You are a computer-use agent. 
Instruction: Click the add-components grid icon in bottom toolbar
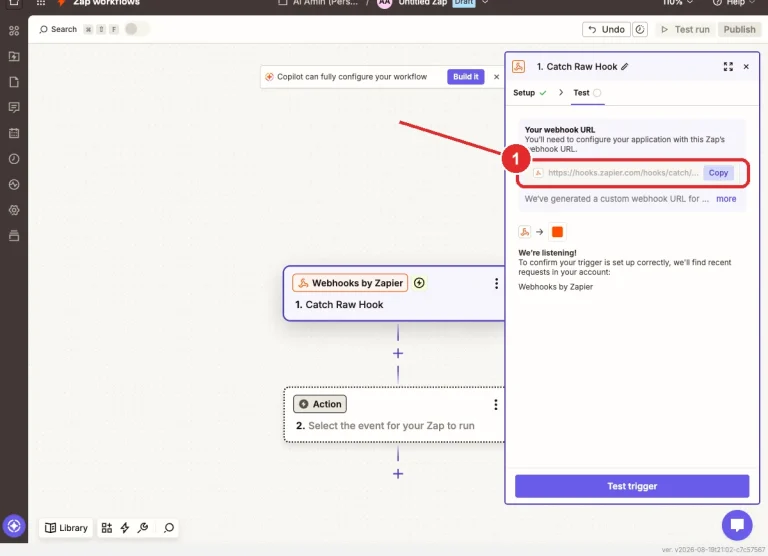tap(106, 528)
